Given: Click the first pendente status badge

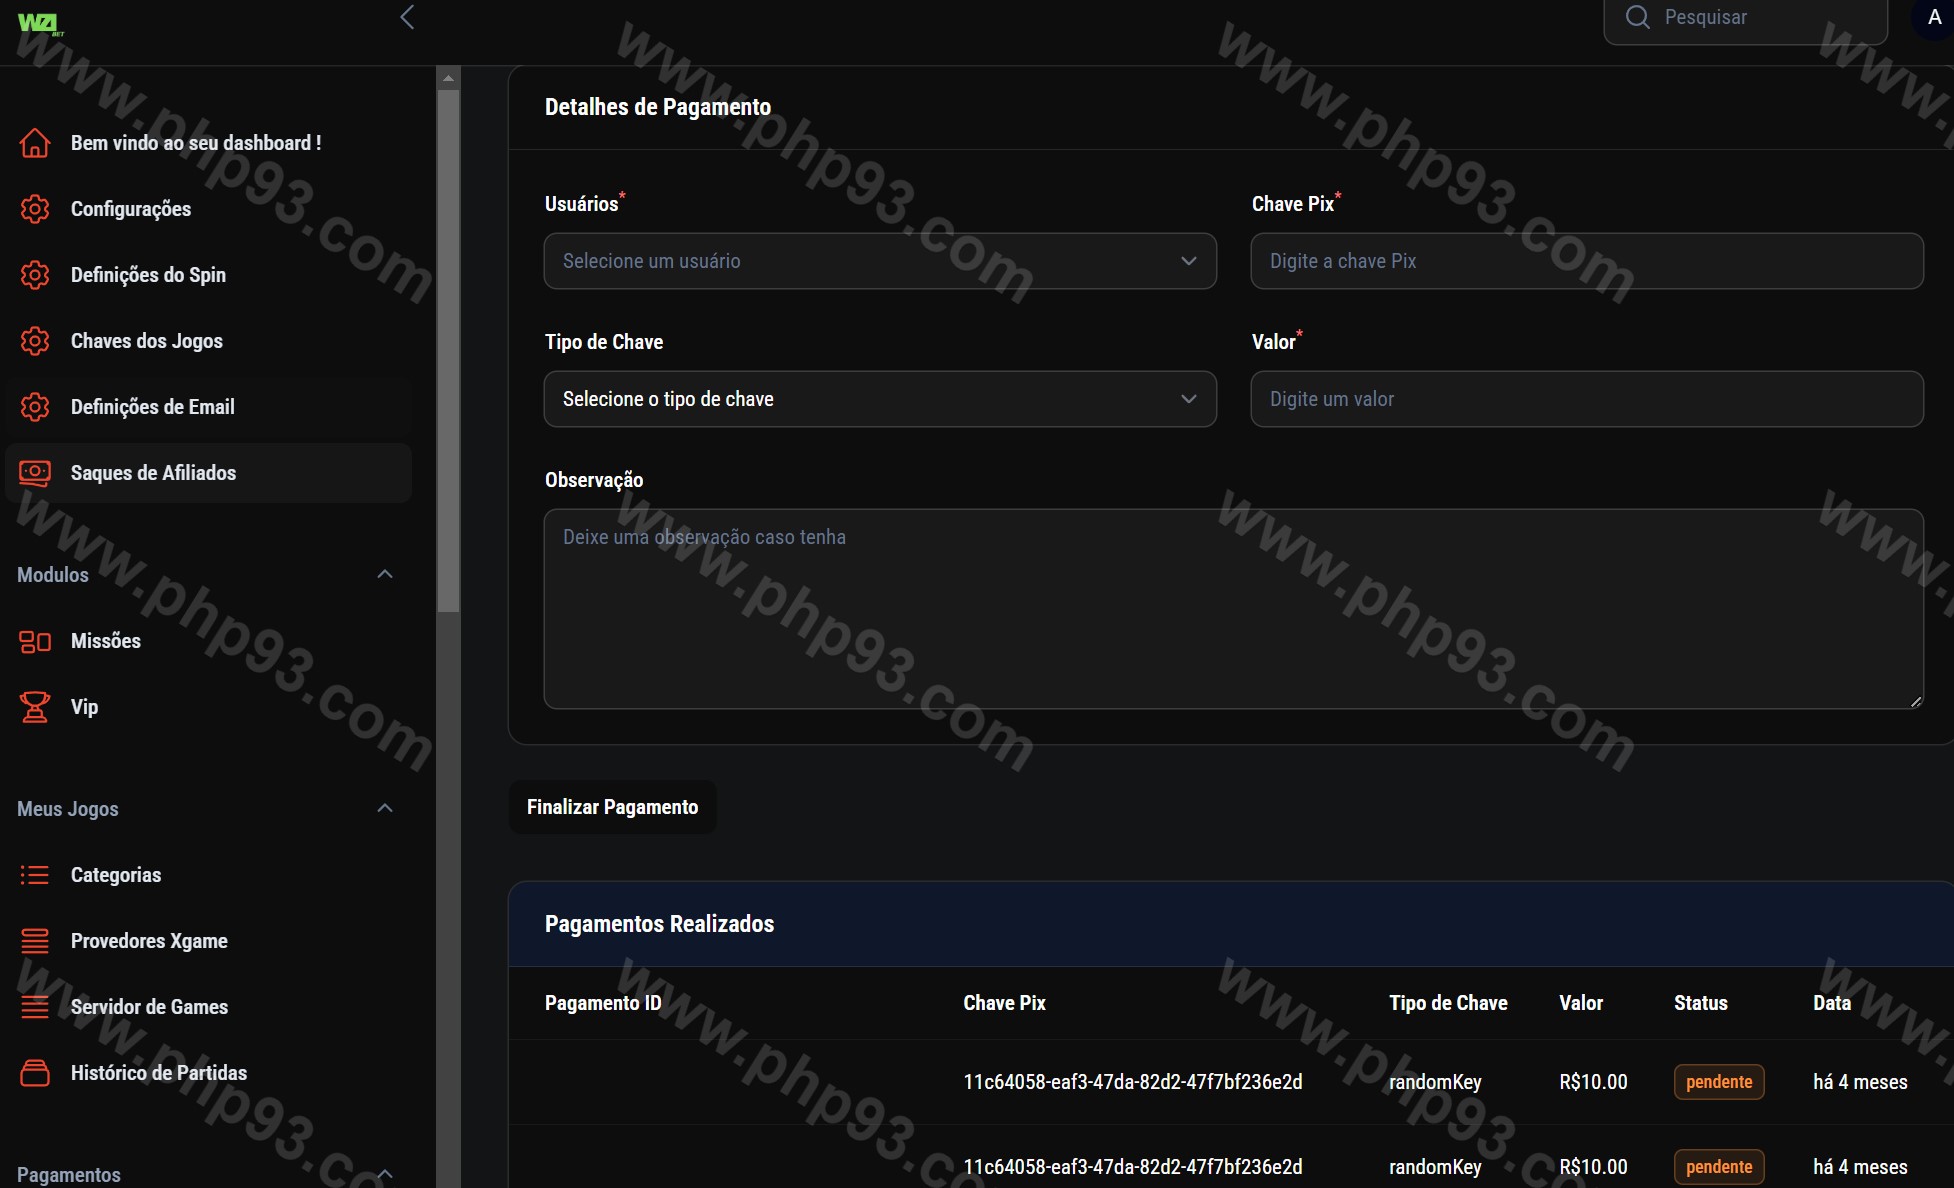Looking at the screenshot, I should [x=1718, y=1082].
